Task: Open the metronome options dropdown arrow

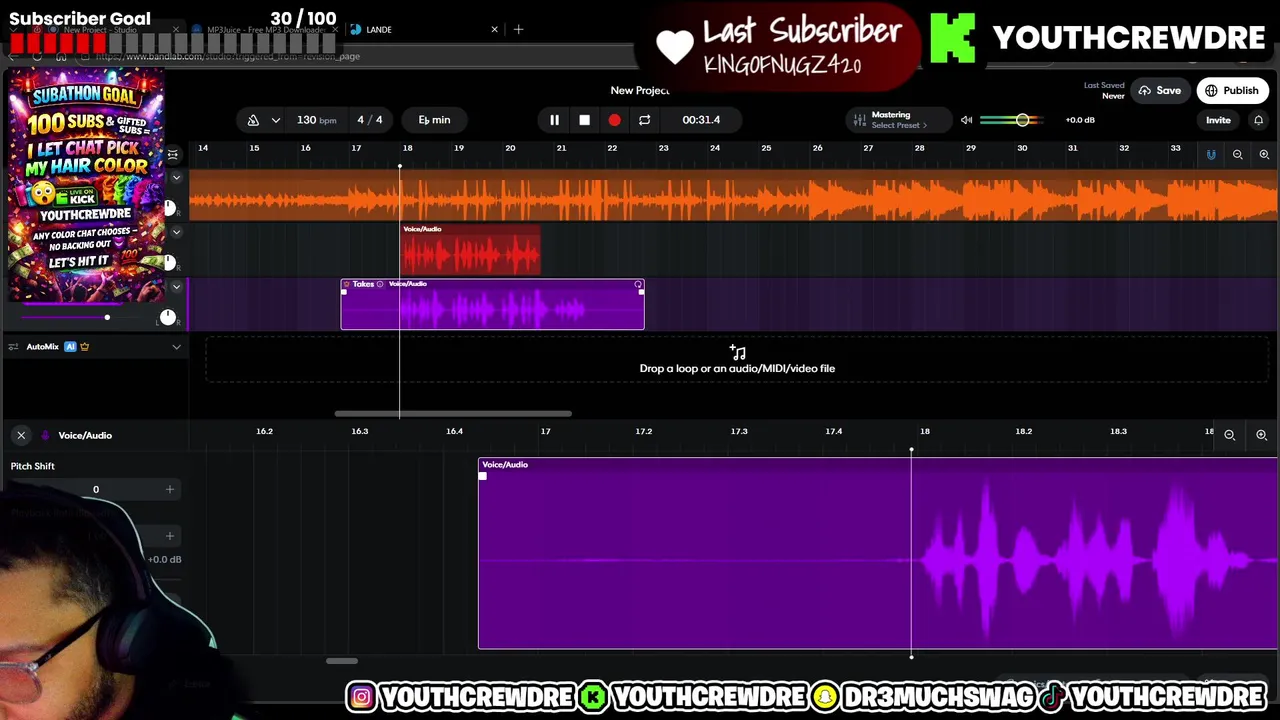Action: [x=275, y=120]
